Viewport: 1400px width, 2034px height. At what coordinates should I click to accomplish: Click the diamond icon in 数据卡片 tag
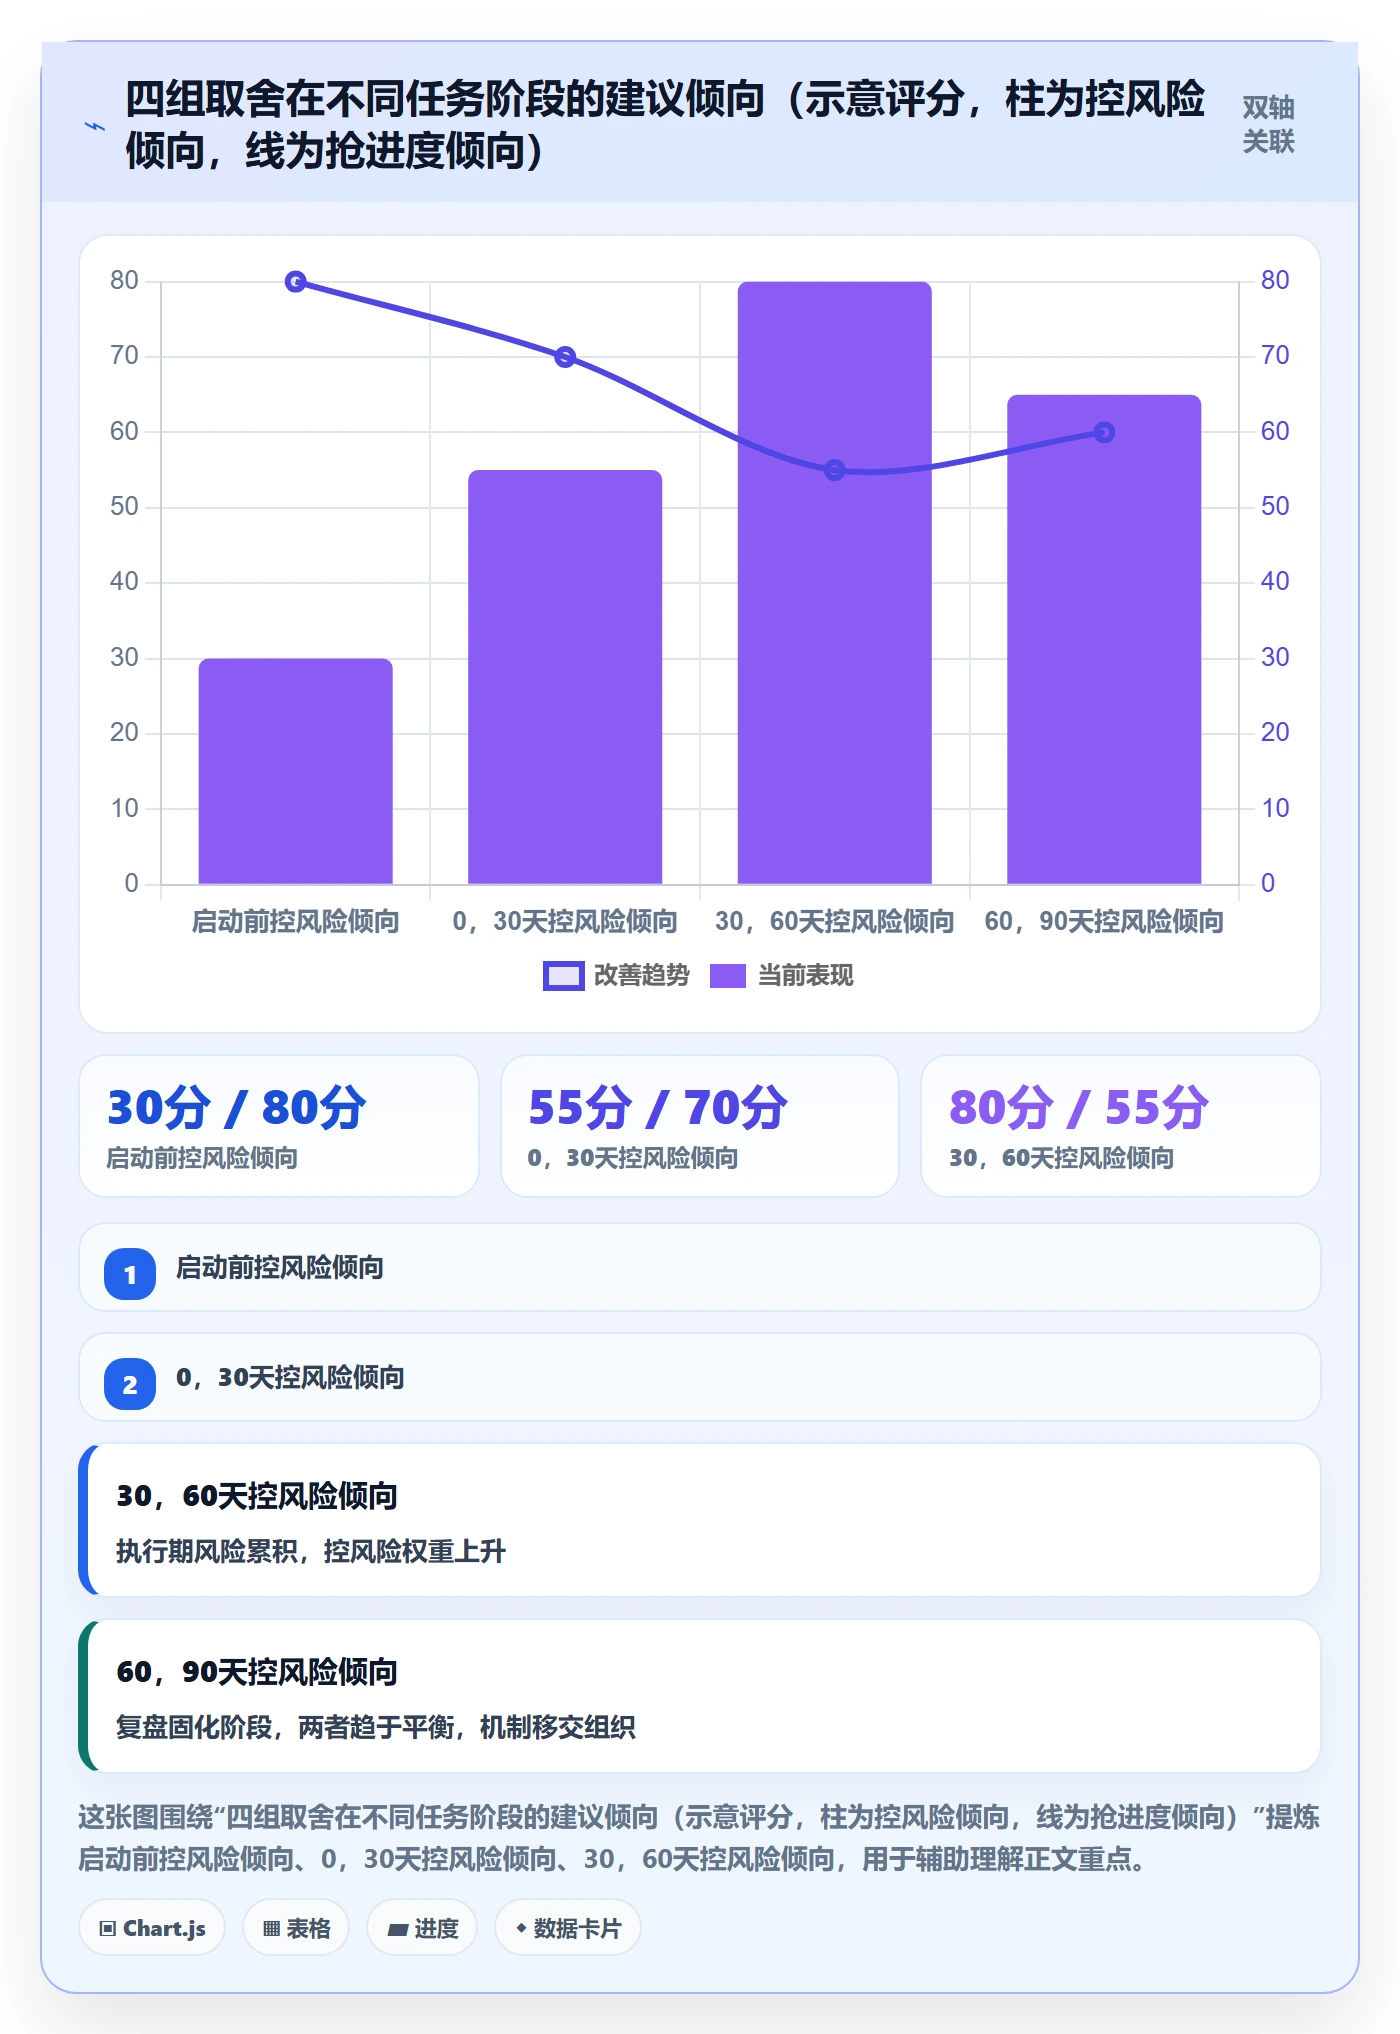pyautogui.click(x=521, y=1928)
